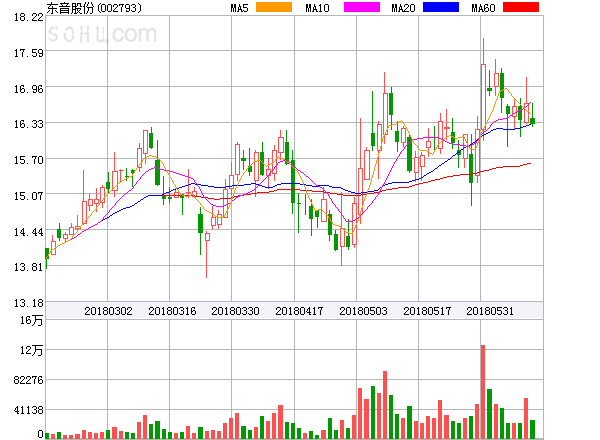Select the 20180503 date marker

tap(363, 311)
